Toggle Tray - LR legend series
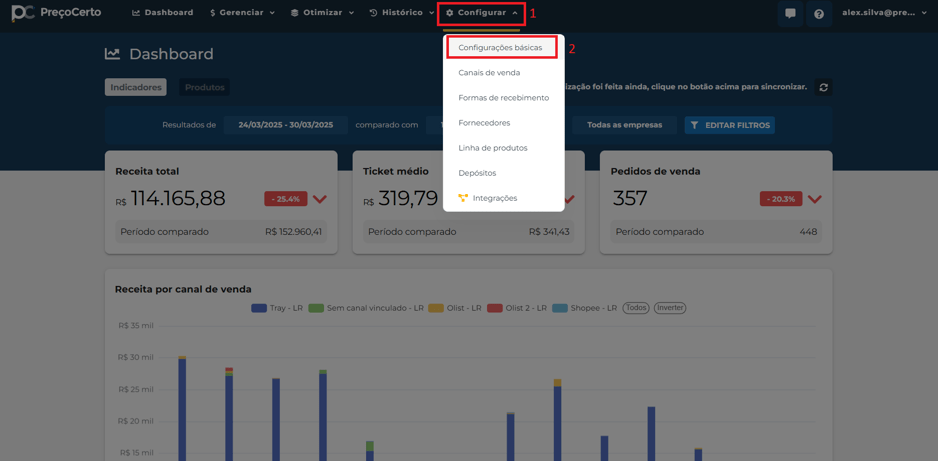 [277, 308]
